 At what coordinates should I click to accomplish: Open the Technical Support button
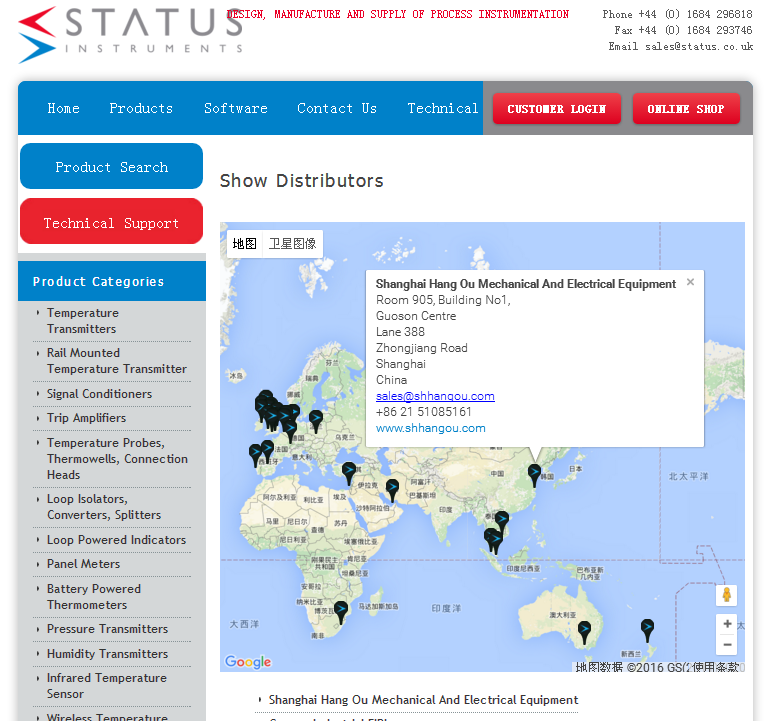pos(111,222)
